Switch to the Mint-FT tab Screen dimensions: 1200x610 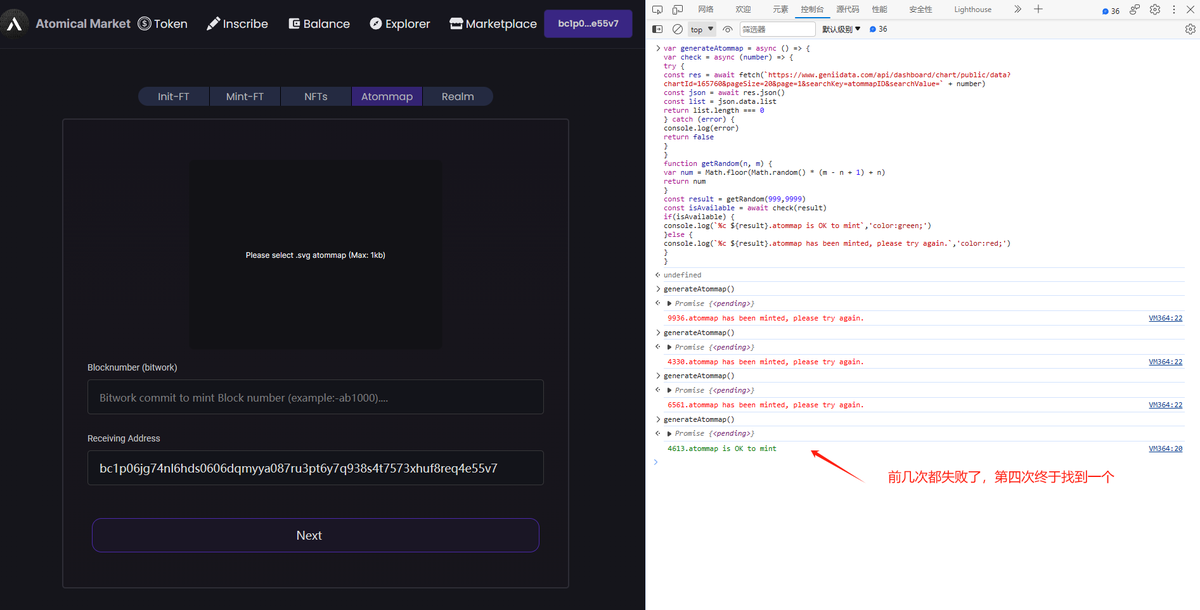245,96
